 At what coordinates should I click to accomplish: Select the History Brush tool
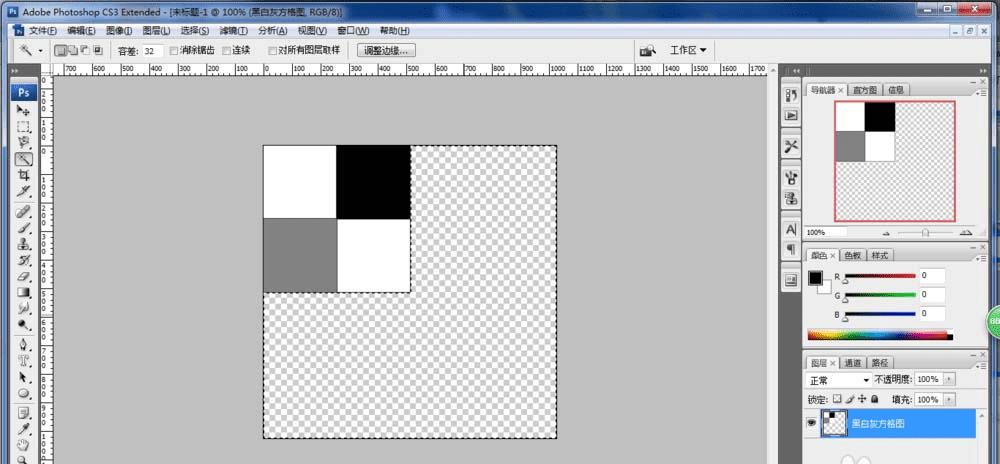pos(24,260)
